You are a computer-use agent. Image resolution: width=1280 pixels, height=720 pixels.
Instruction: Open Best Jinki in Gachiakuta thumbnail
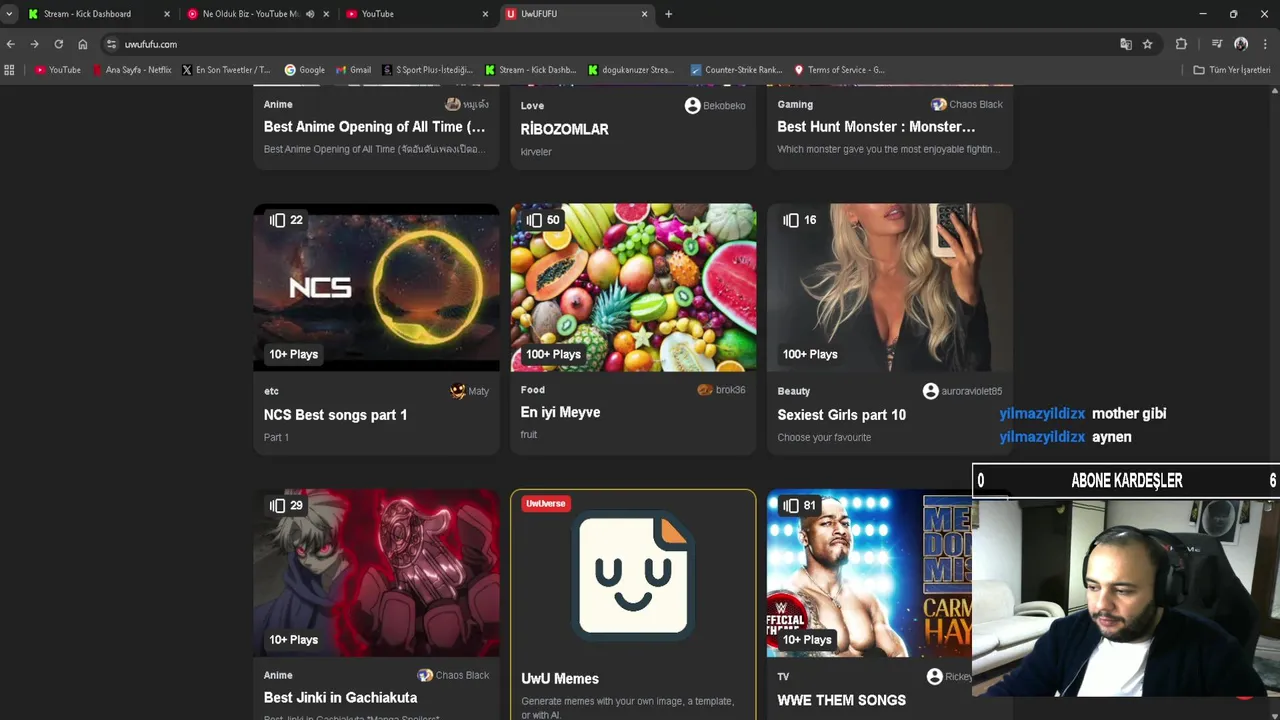[x=376, y=573]
